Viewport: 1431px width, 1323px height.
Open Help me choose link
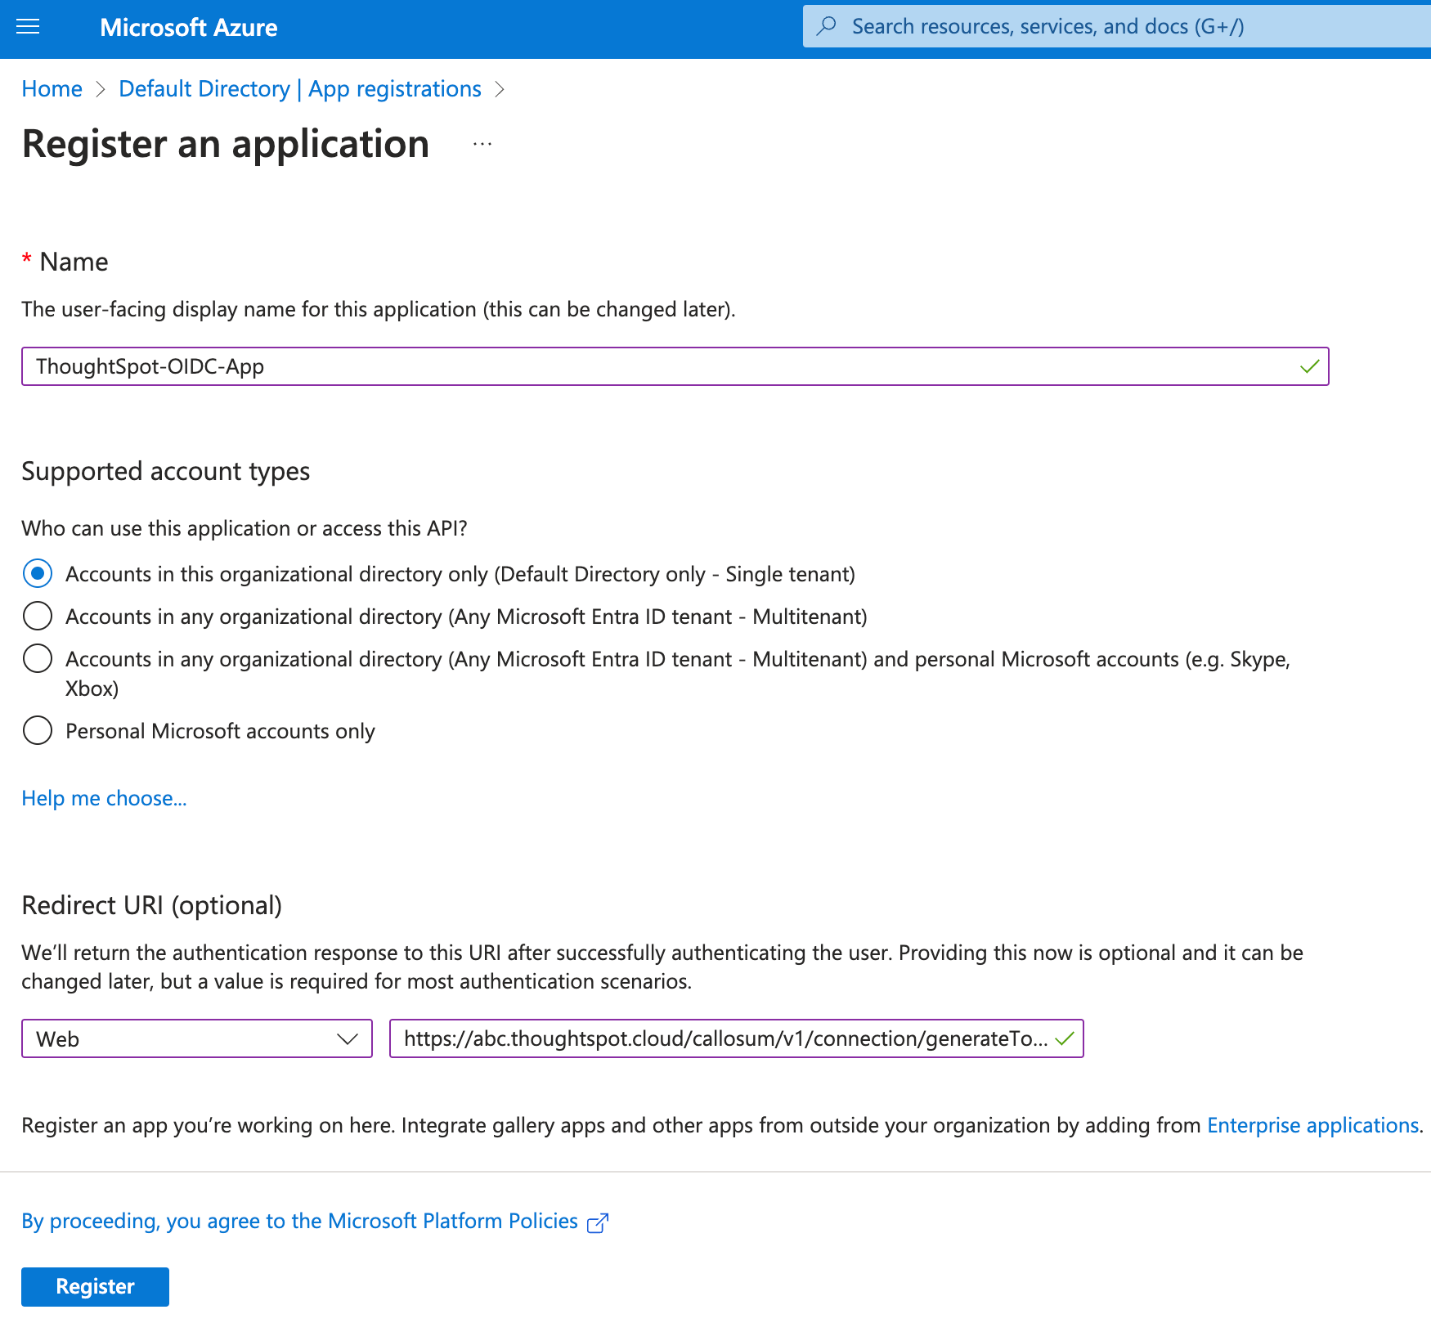tap(104, 798)
